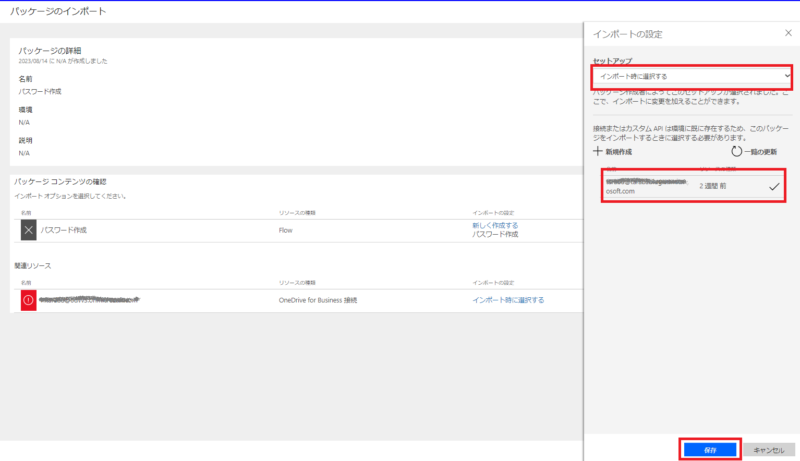Click the red warning icon in 関連リソース
Image resolution: width=800 pixels, height=461 pixels.
(29, 299)
